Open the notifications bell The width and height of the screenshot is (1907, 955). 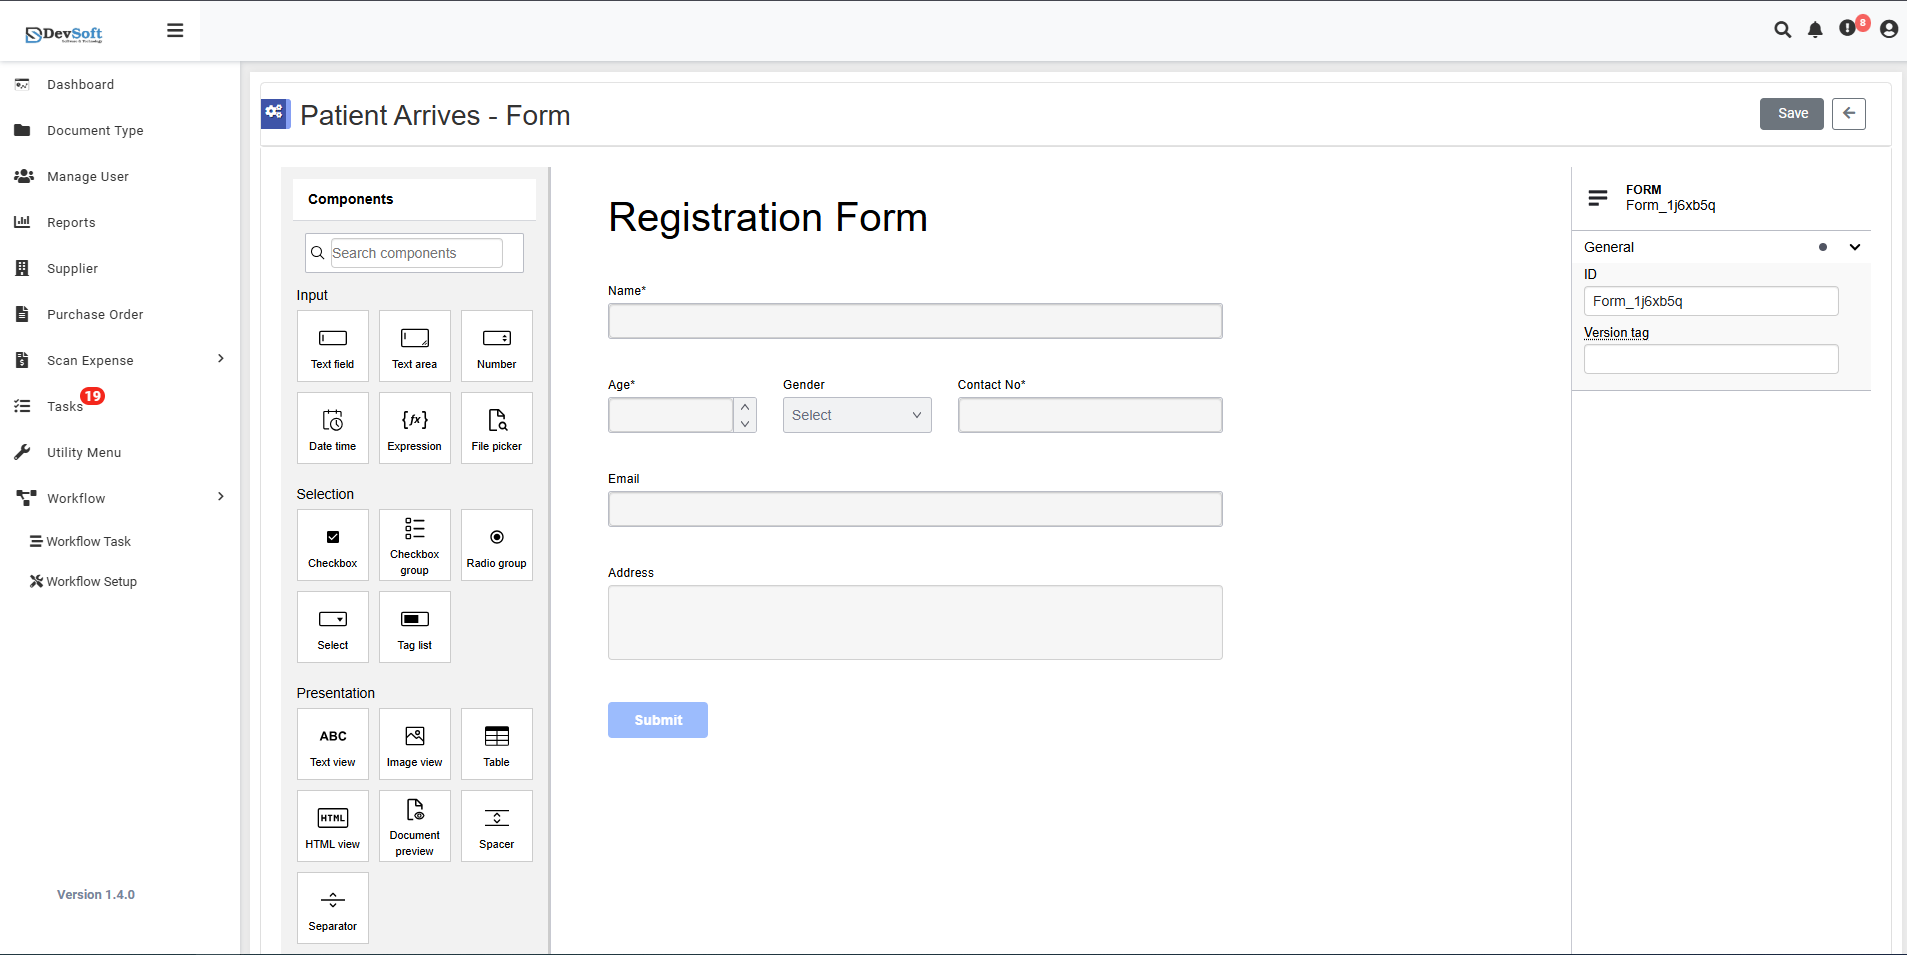tap(1814, 30)
